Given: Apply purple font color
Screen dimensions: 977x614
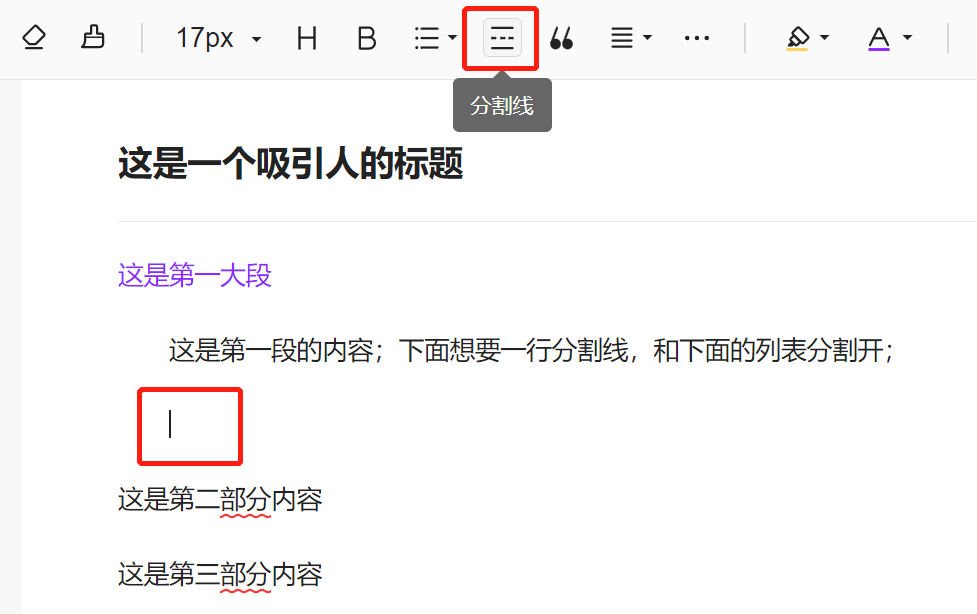Looking at the screenshot, I should [x=879, y=38].
